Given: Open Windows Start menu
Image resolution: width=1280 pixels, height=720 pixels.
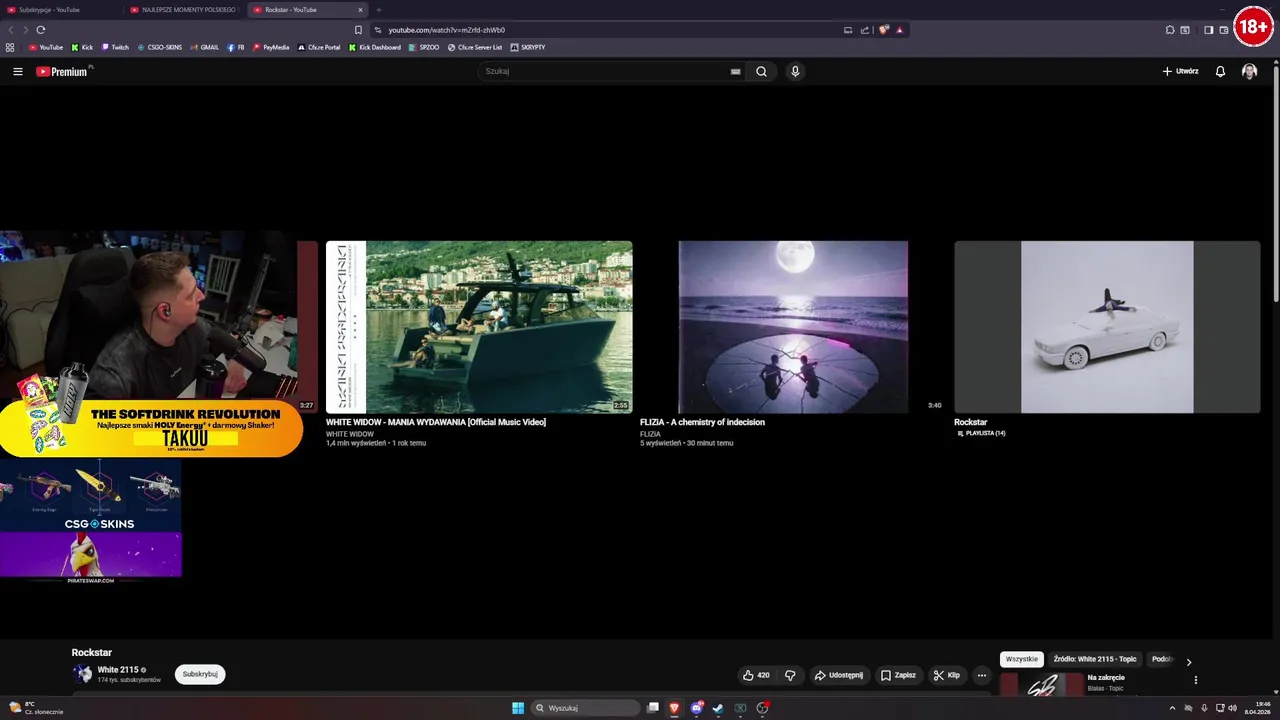Looking at the screenshot, I should pos(518,708).
